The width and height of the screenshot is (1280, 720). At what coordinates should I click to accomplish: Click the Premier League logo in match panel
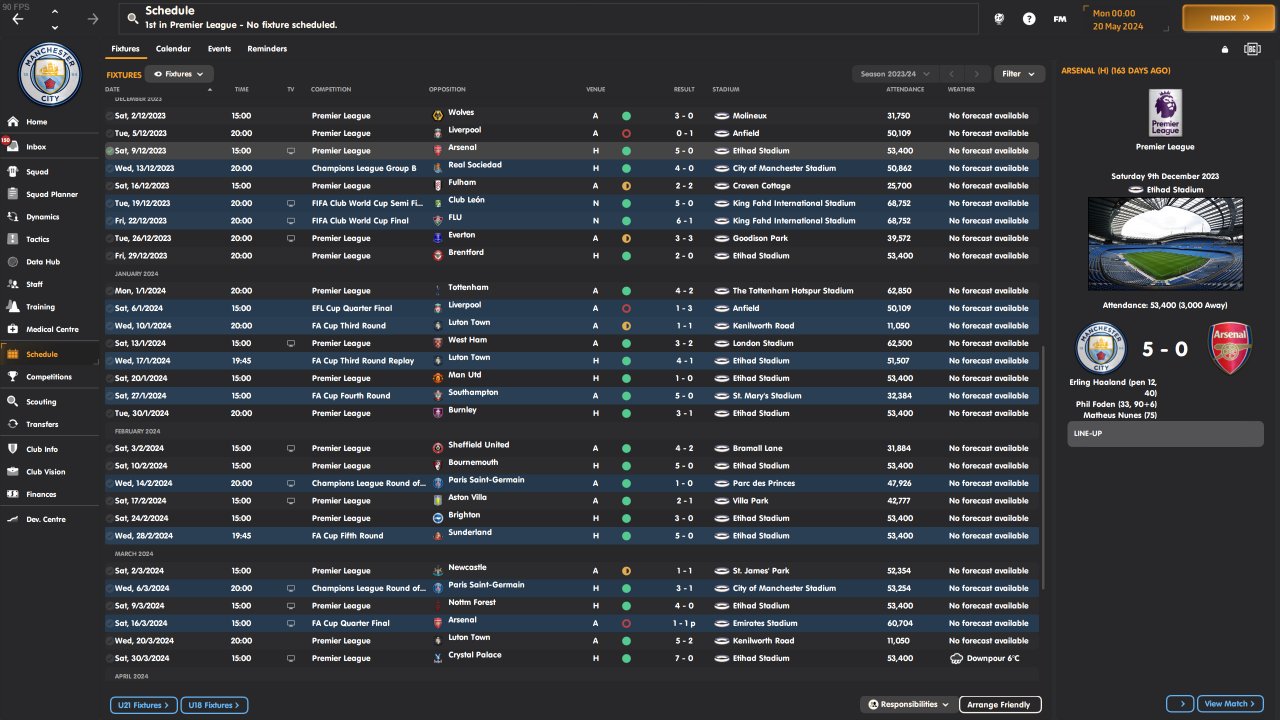(x=1165, y=112)
